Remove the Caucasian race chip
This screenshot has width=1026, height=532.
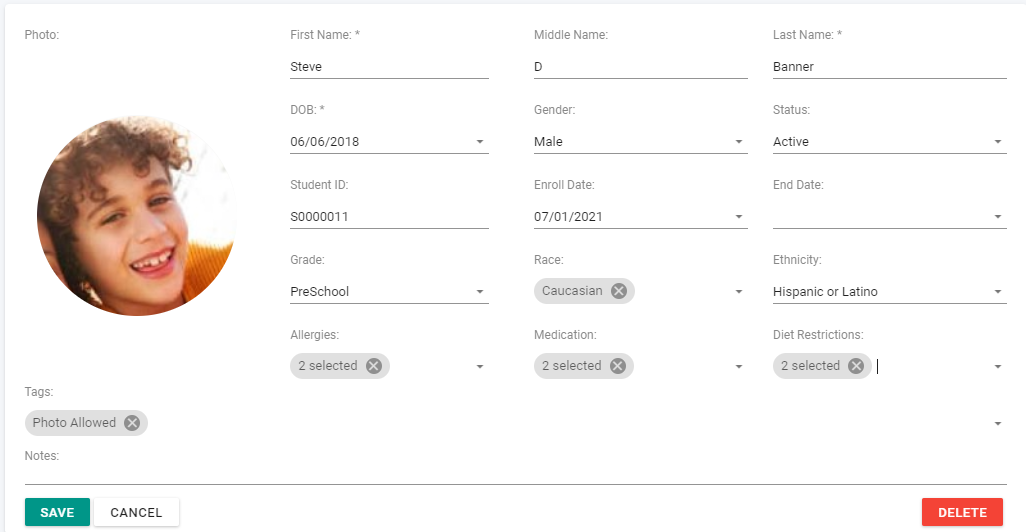(618, 291)
